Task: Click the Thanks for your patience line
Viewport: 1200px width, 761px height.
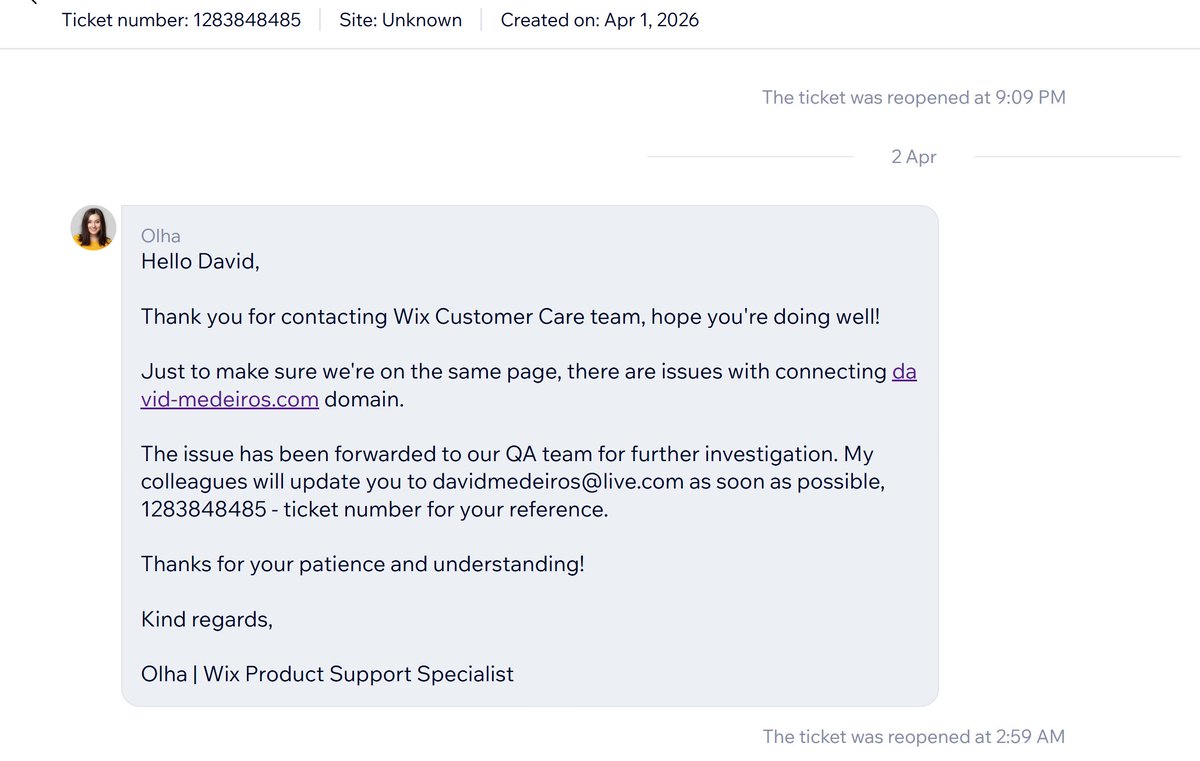Action: 363,564
